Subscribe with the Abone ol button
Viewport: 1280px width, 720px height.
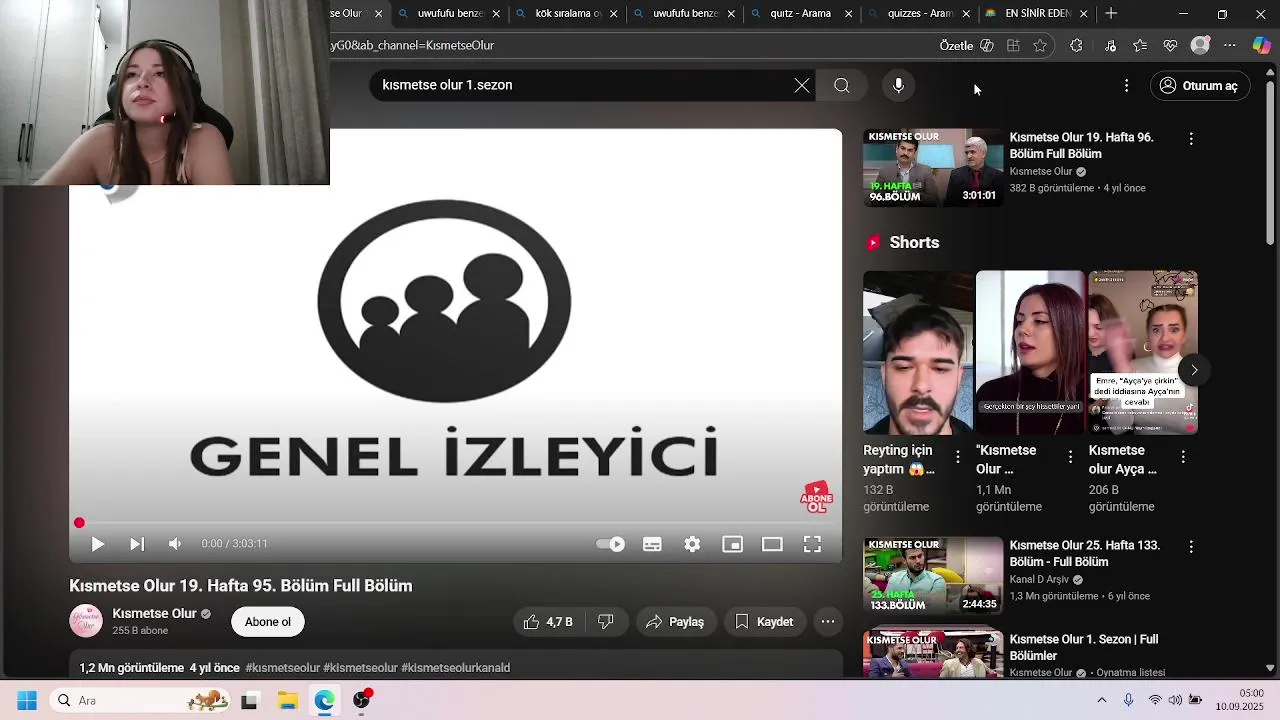[x=268, y=622]
